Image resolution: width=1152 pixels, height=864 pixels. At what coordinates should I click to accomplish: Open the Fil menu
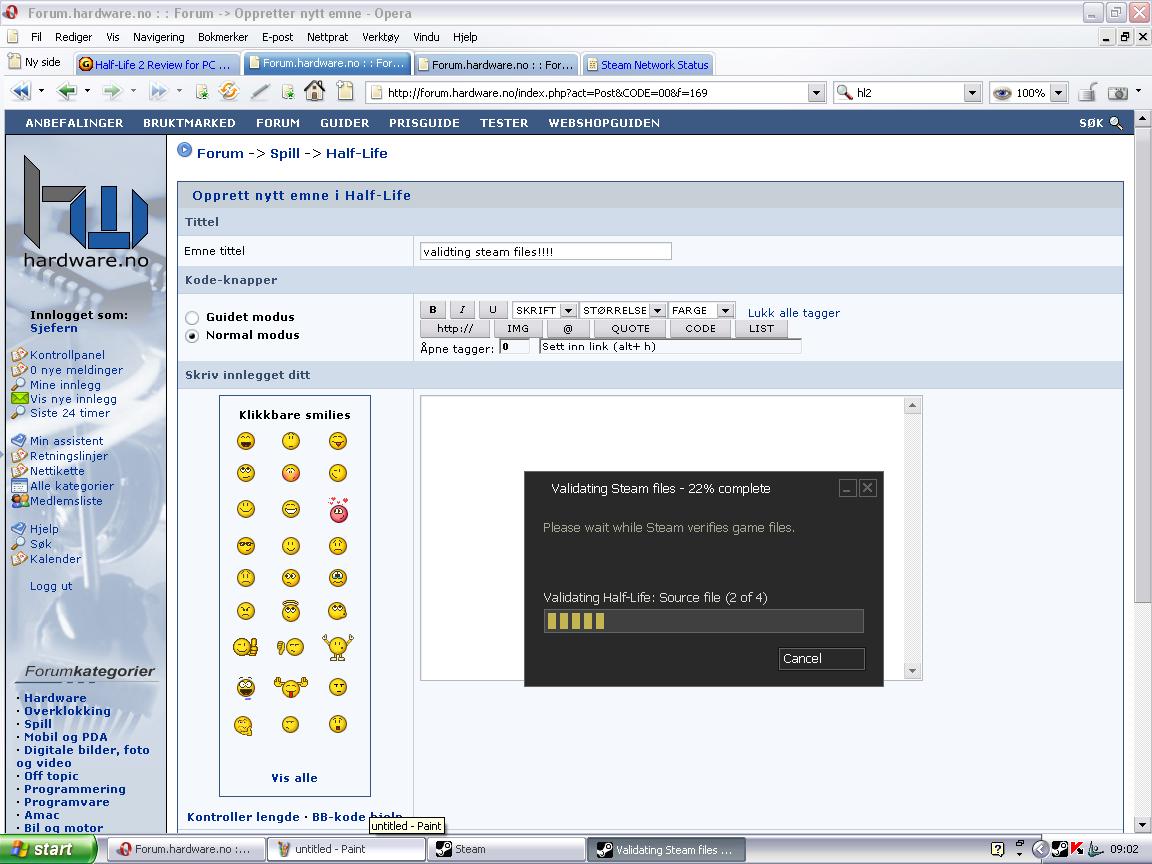point(36,37)
